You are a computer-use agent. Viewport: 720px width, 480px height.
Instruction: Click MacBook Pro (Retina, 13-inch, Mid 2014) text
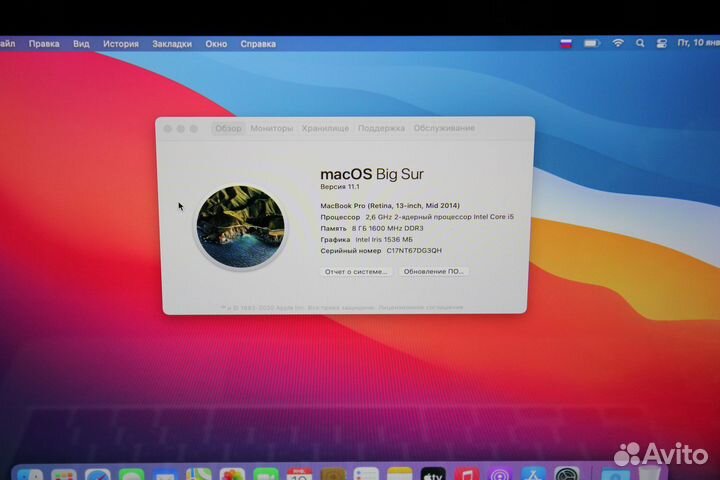(x=390, y=206)
